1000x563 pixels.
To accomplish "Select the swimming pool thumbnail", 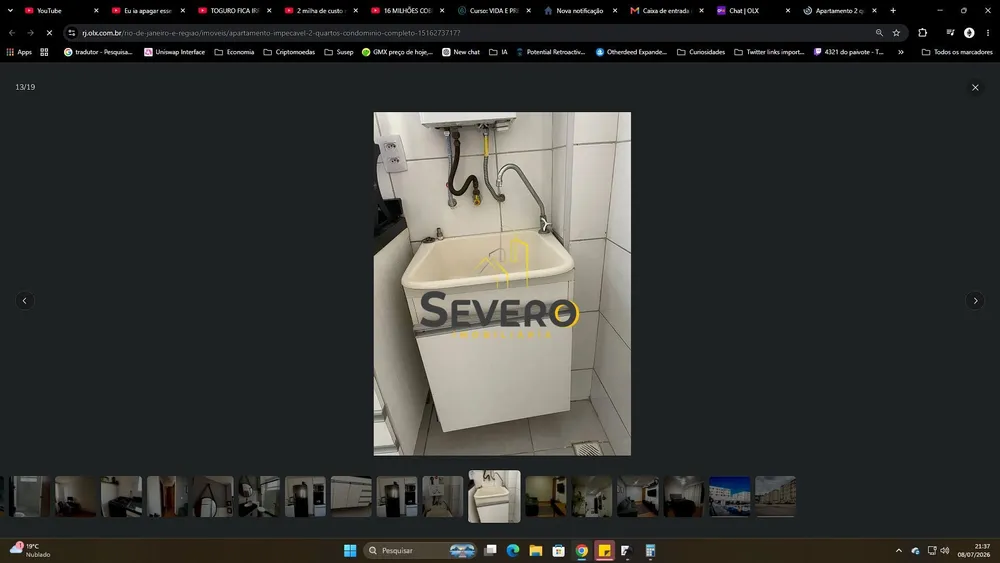I will pyautogui.click(x=730, y=496).
